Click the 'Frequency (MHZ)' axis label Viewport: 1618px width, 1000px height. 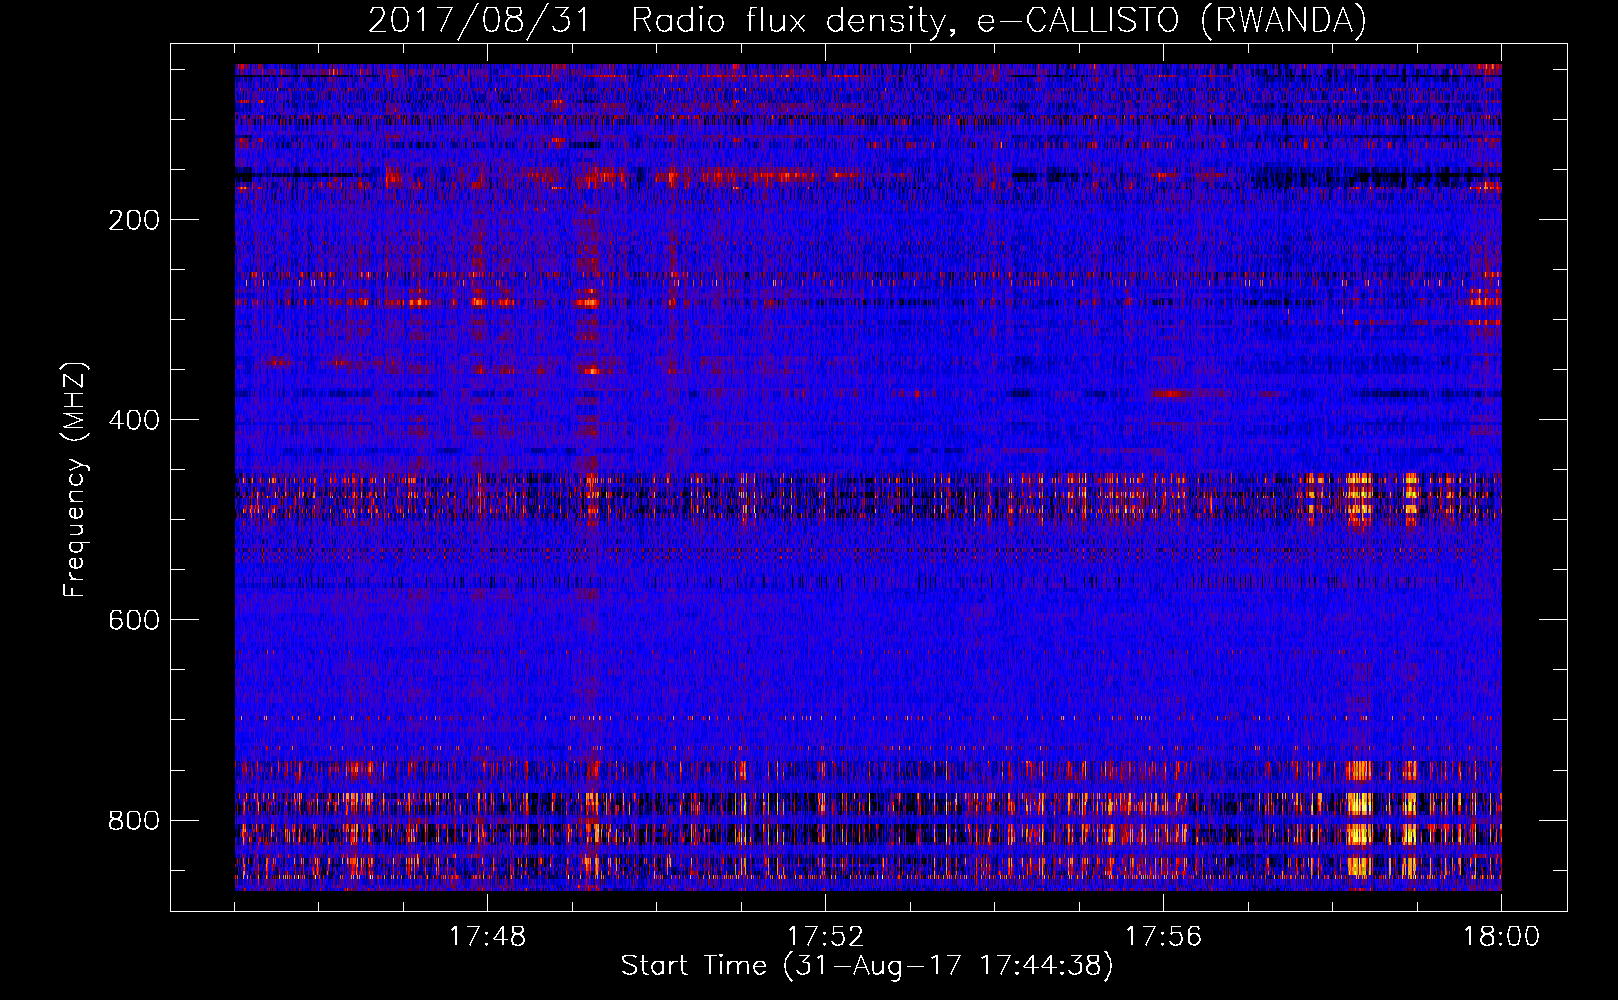[x=75, y=480]
